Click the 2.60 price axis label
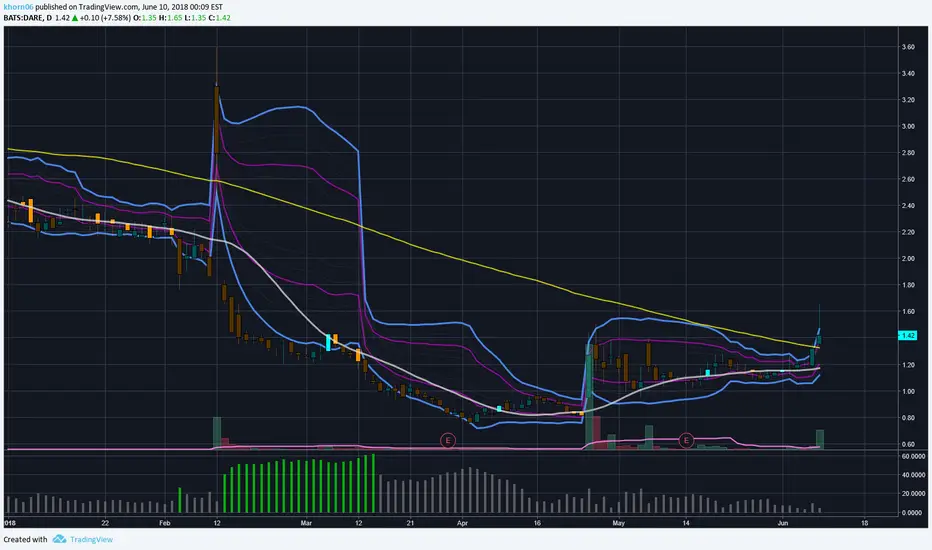This screenshot has height=550, width=932. click(908, 180)
